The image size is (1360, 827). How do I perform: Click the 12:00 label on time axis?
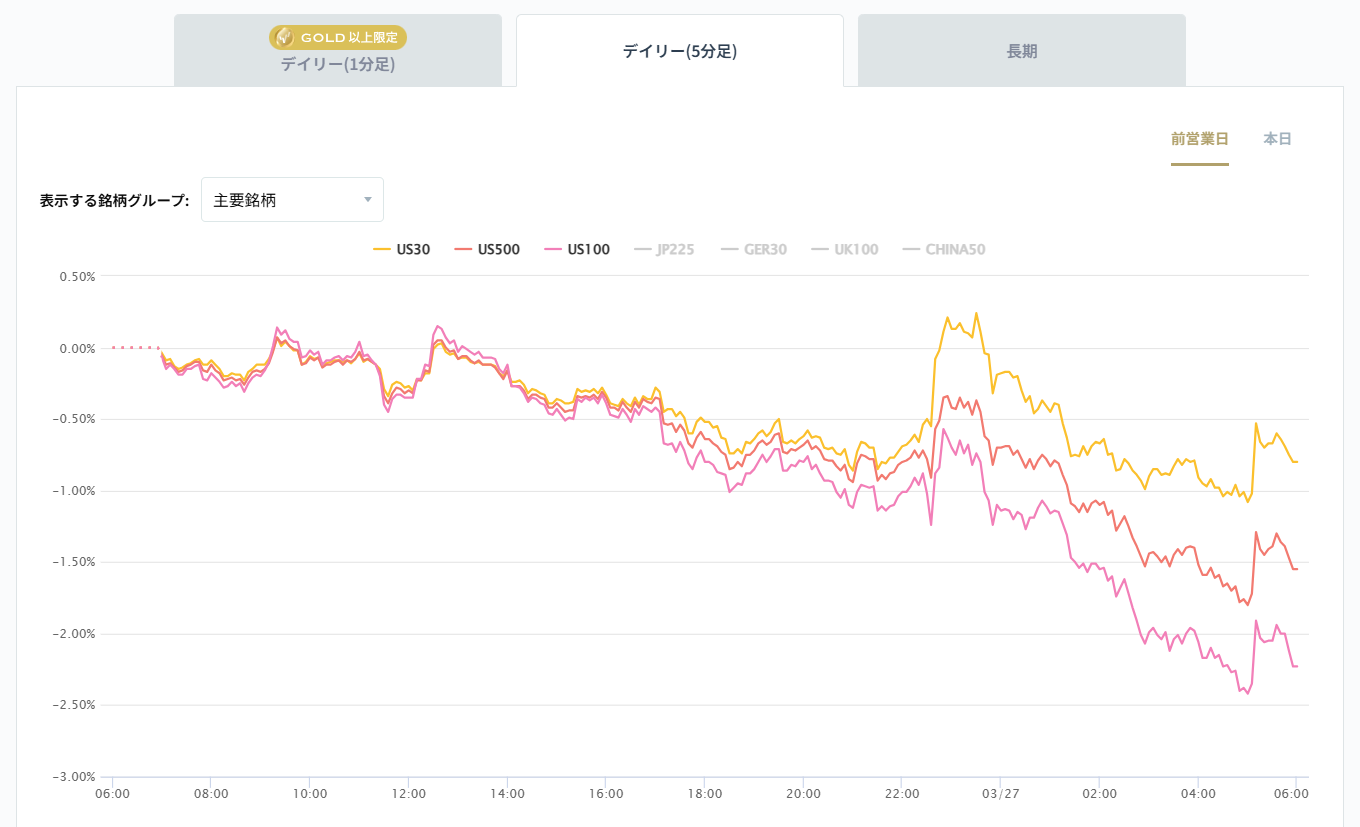pyautogui.click(x=409, y=794)
